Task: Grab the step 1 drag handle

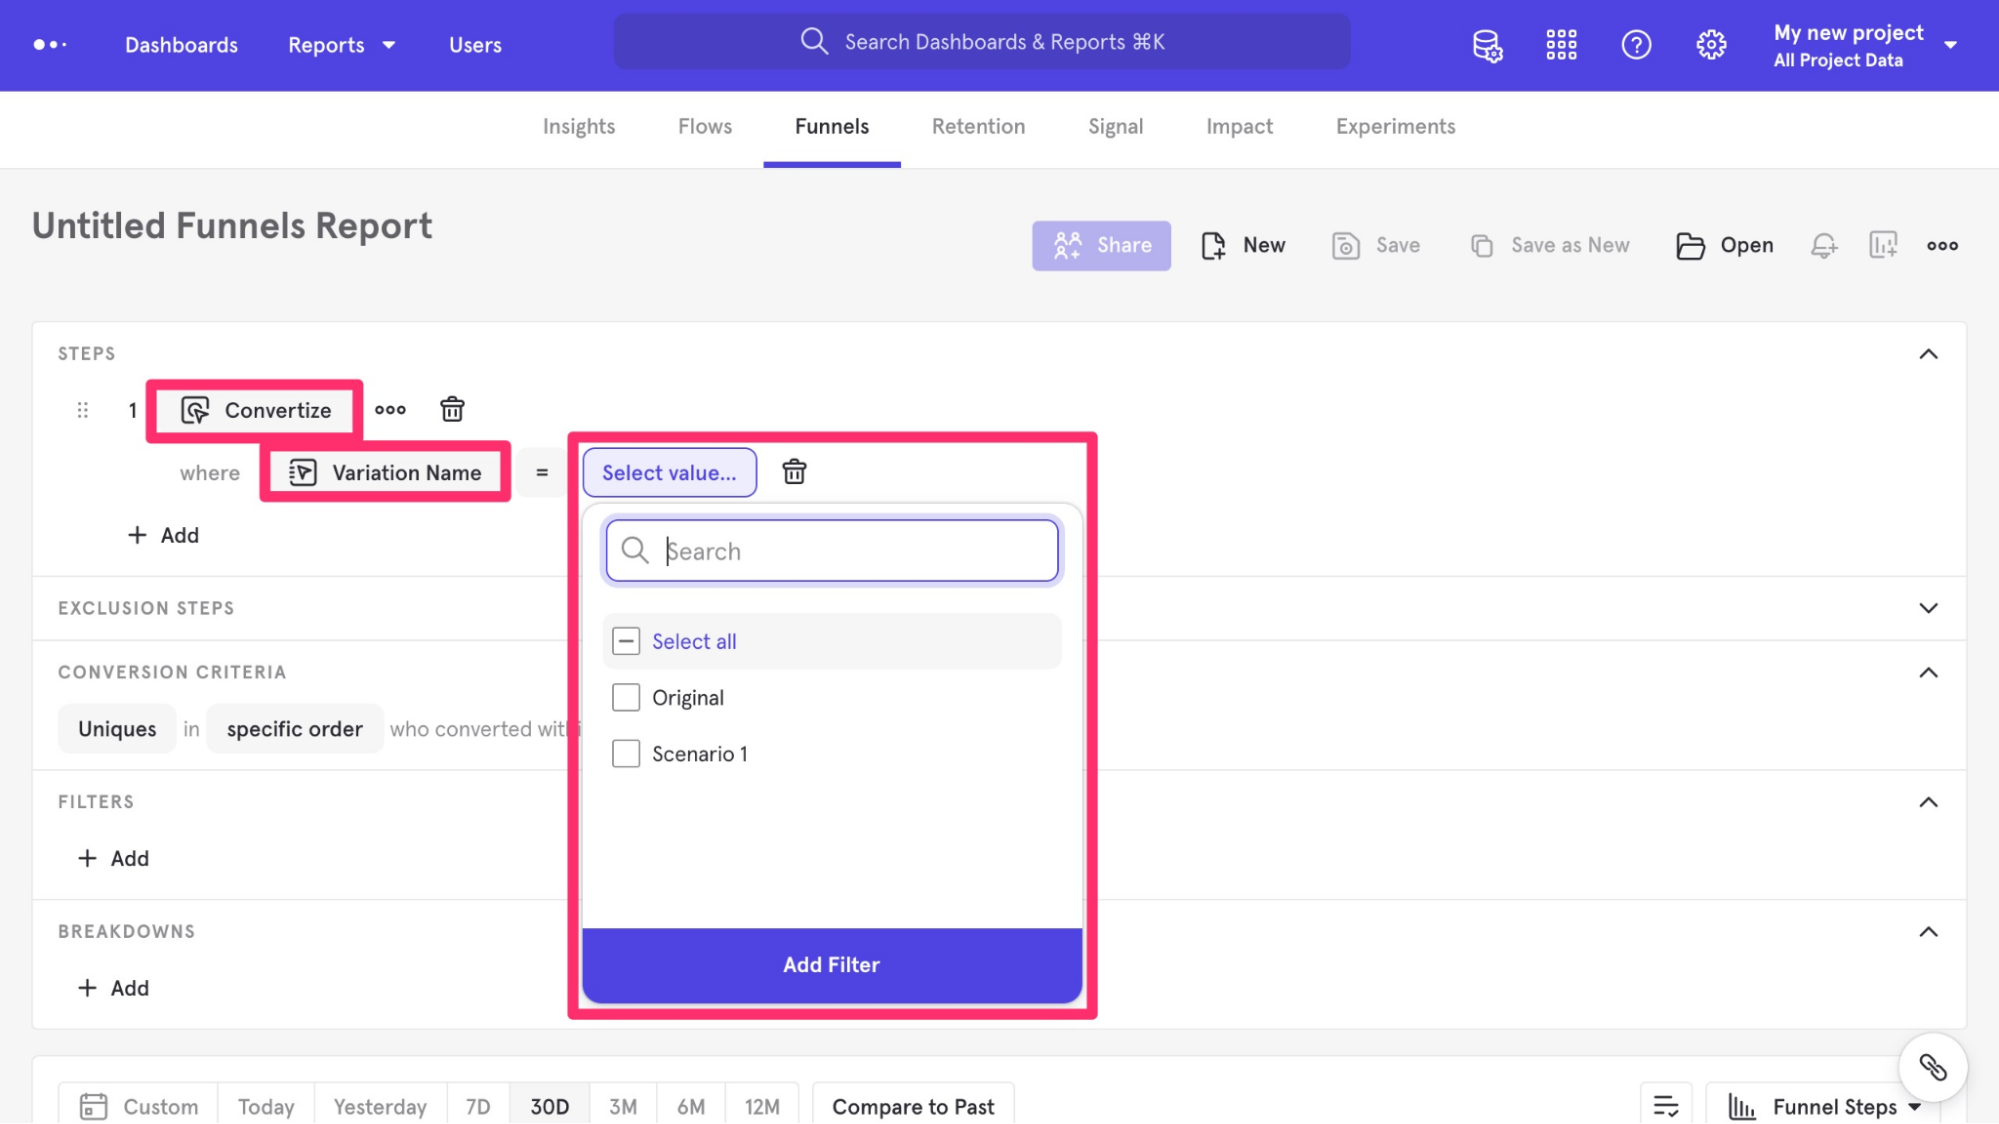Action: 83,410
